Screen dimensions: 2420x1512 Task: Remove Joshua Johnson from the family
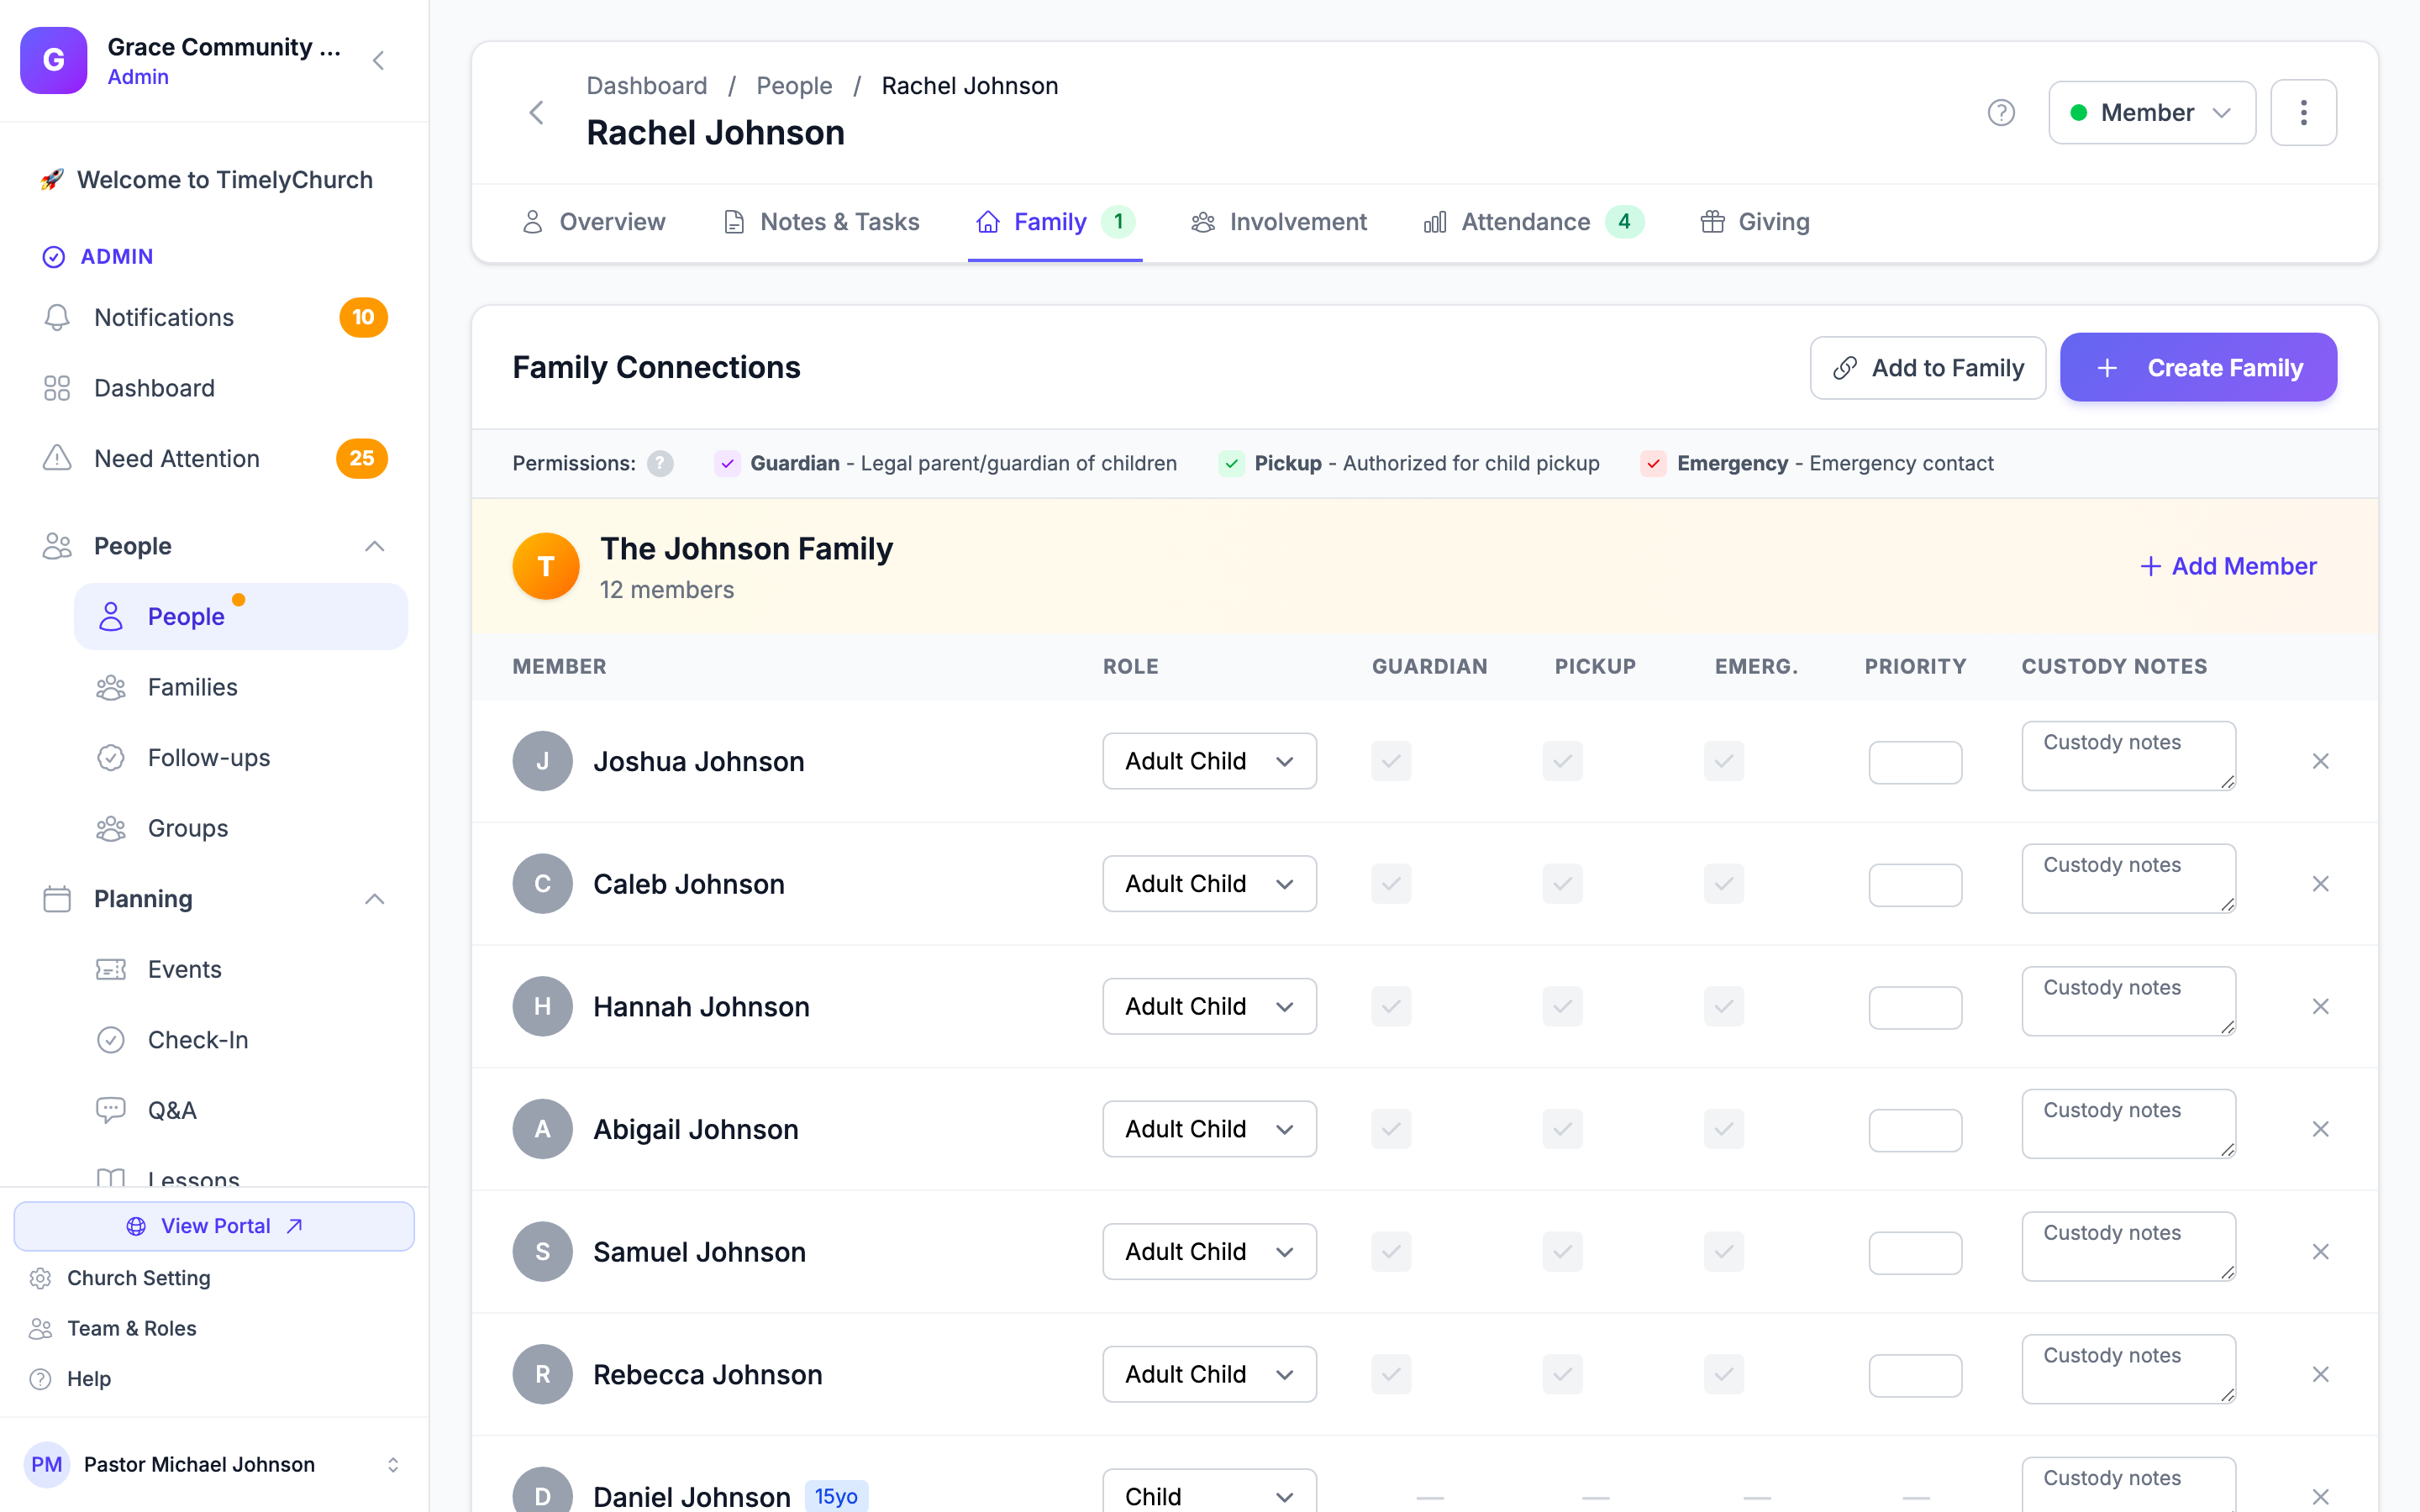pyautogui.click(x=2320, y=762)
